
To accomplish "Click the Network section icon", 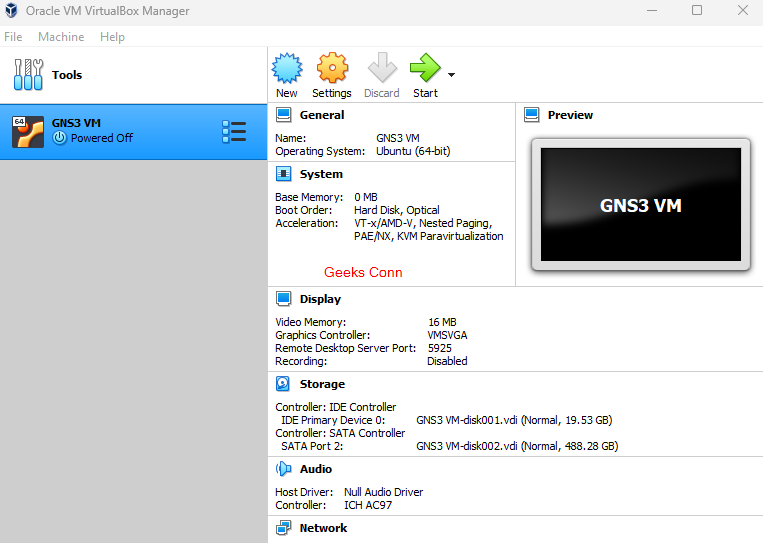I will (284, 528).
